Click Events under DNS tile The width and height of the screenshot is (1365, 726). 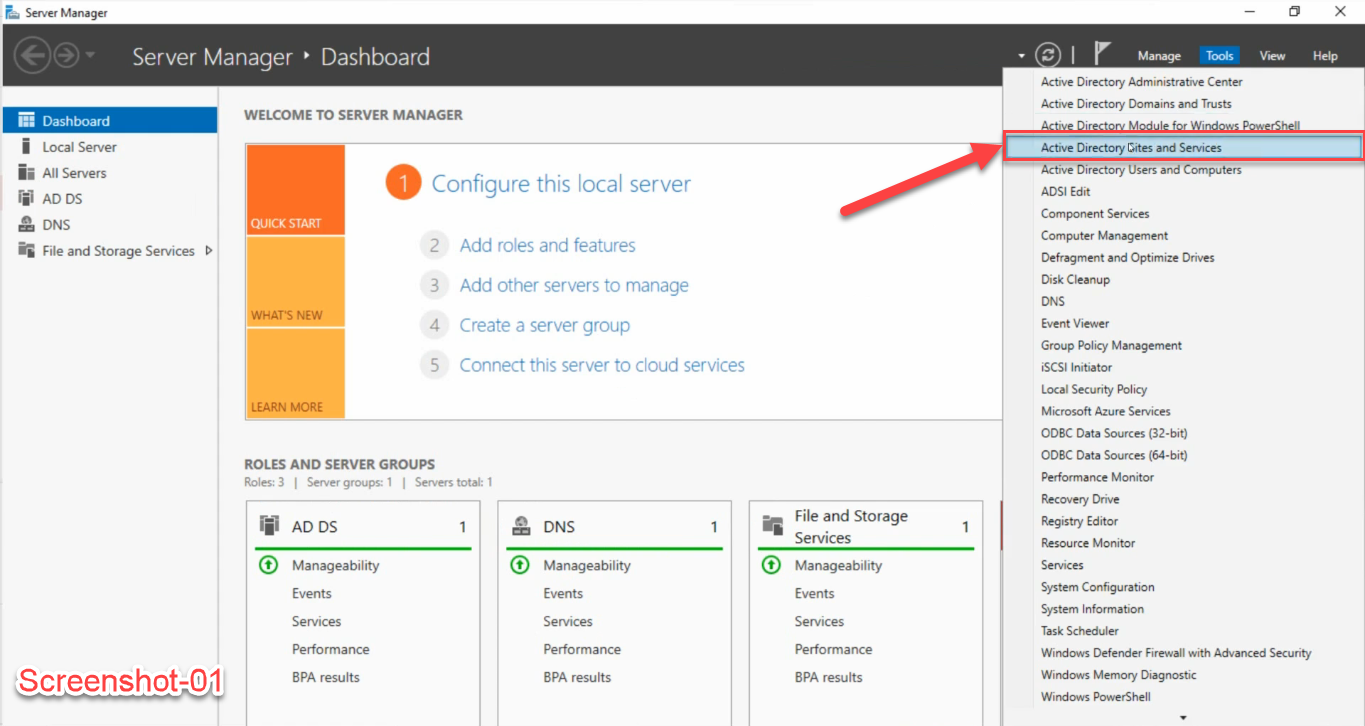[x=563, y=593]
